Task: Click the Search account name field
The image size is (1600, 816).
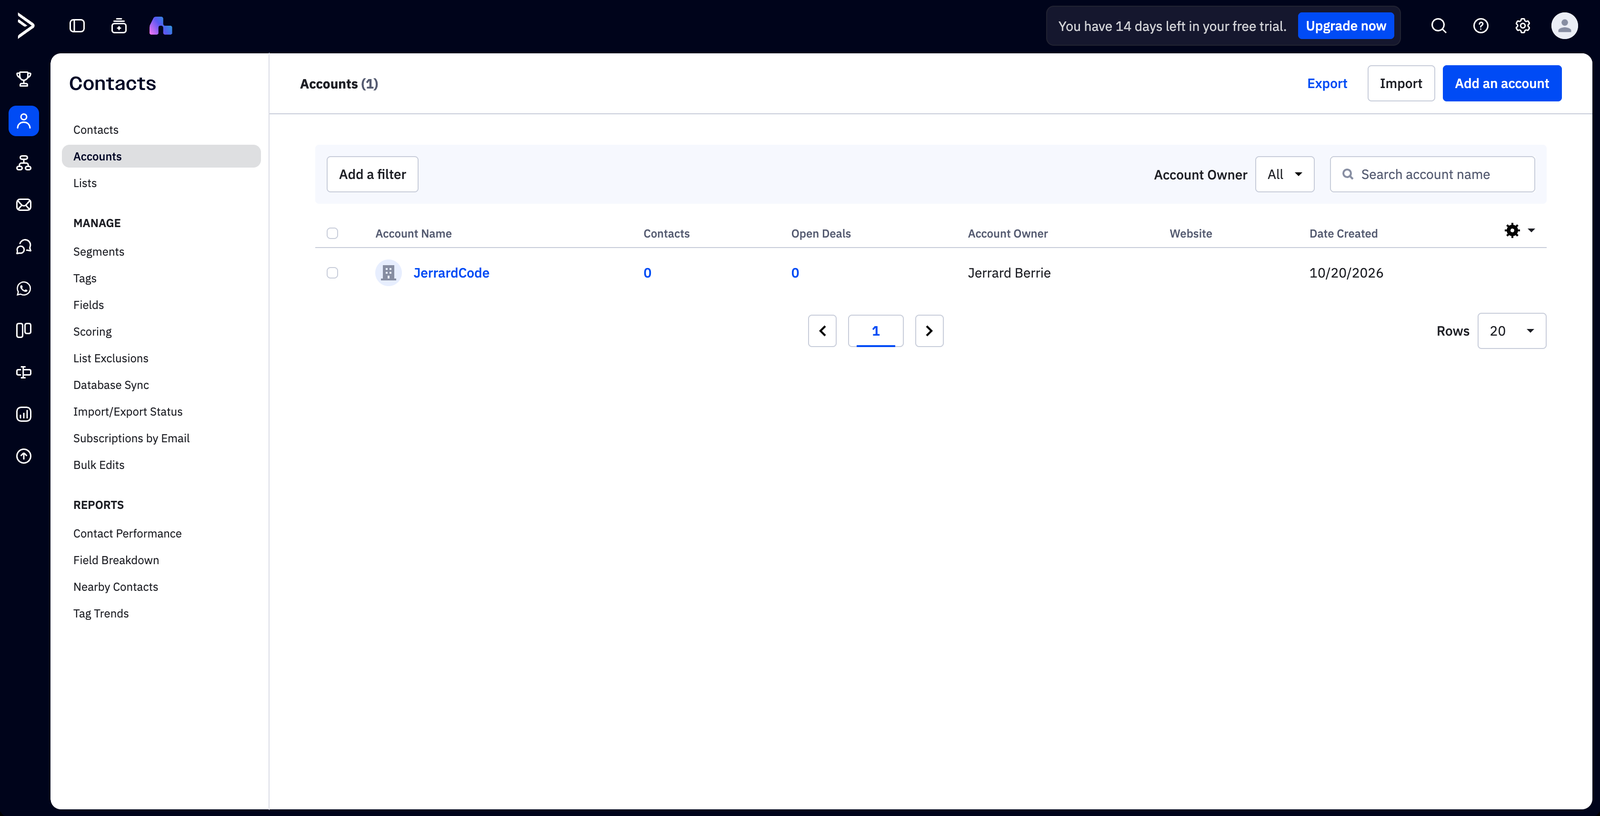Action: click(x=1432, y=174)
